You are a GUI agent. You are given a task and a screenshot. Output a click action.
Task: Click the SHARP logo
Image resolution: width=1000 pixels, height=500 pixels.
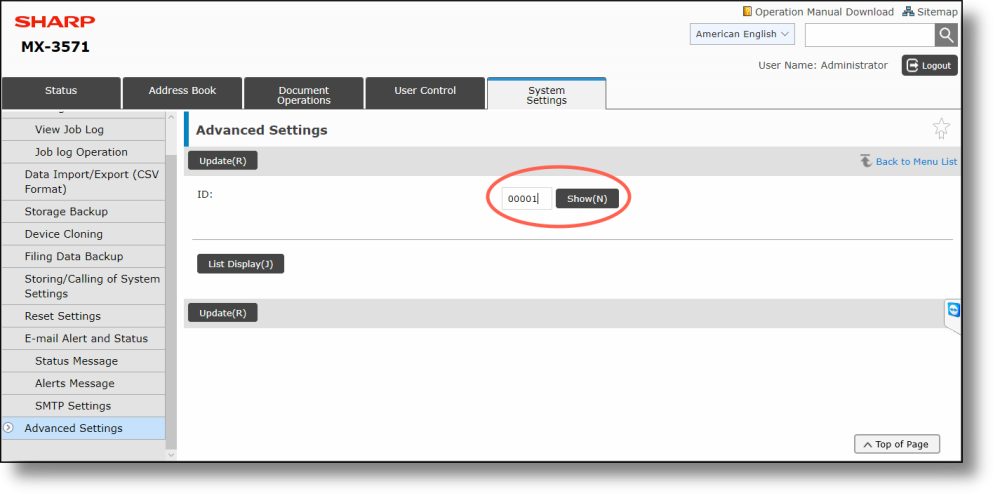(x=55, y=22)
